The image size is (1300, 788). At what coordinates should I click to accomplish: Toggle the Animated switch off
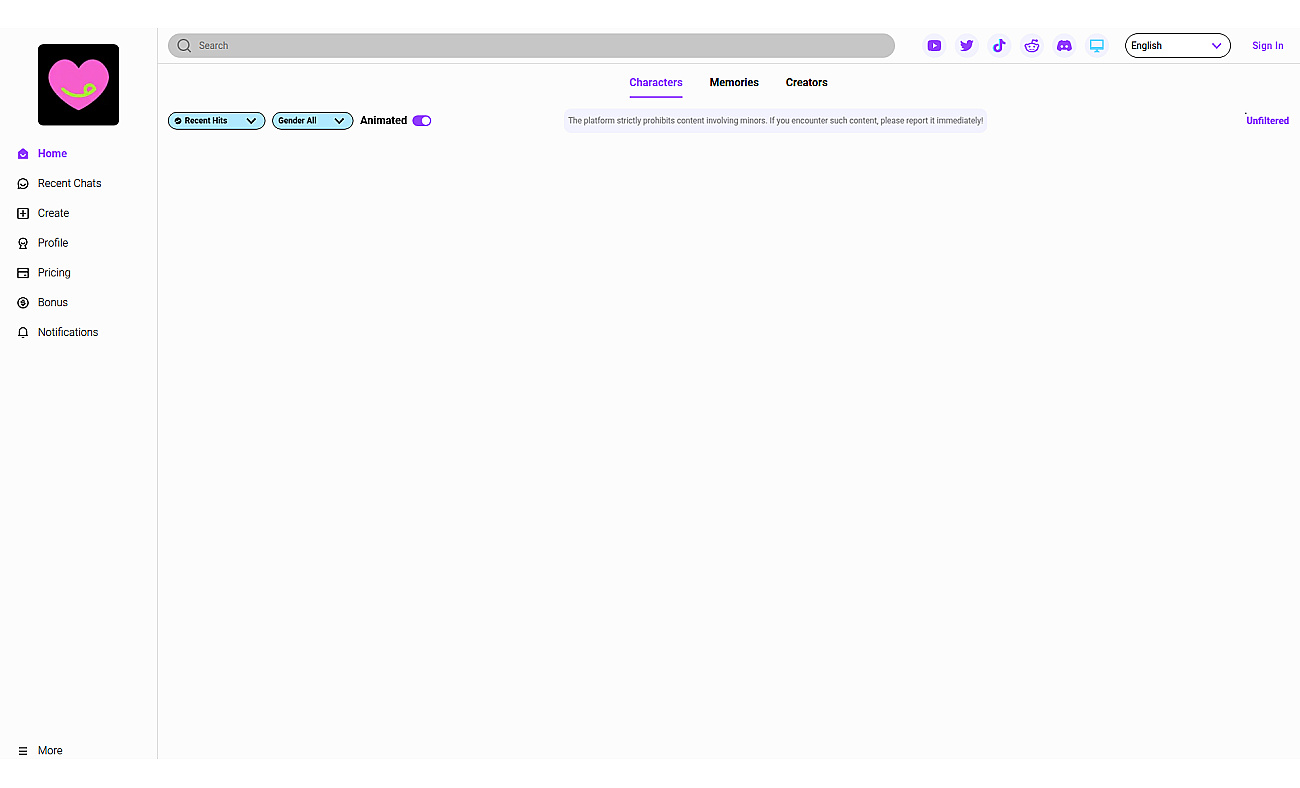(x=422, y=121)
